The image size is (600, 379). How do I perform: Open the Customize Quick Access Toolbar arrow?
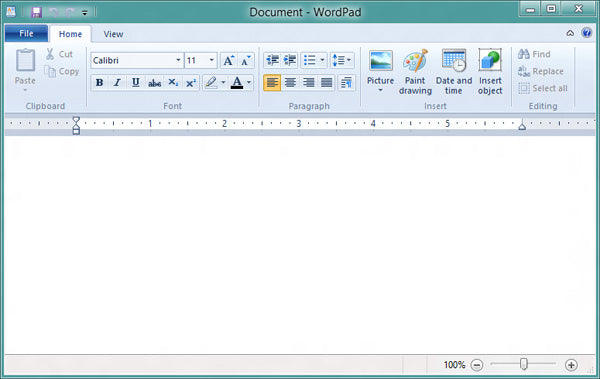[x=85, y=13]
